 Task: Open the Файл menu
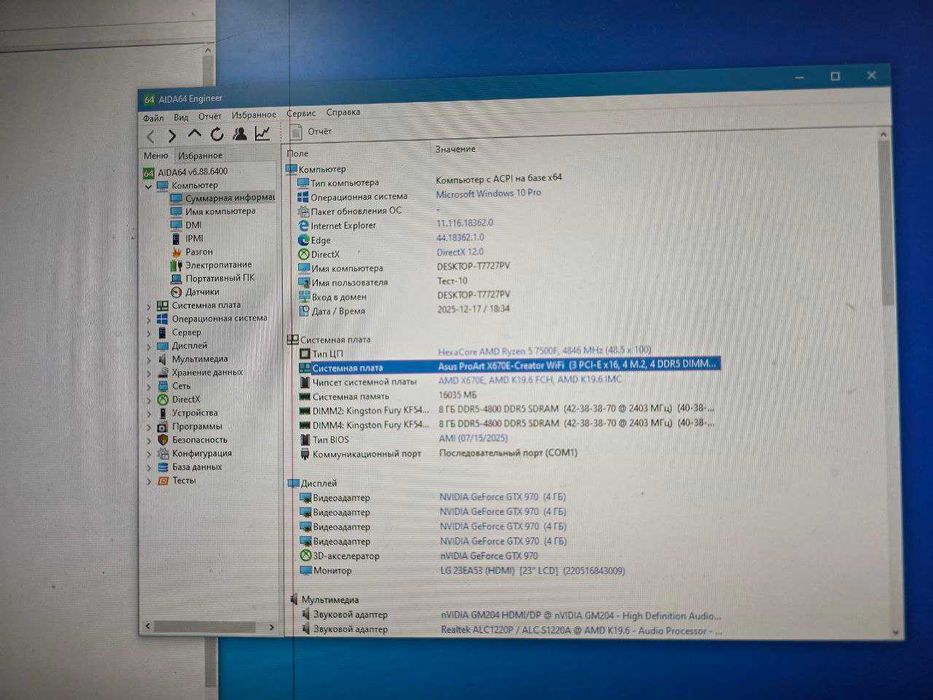[x=153, y=118]
